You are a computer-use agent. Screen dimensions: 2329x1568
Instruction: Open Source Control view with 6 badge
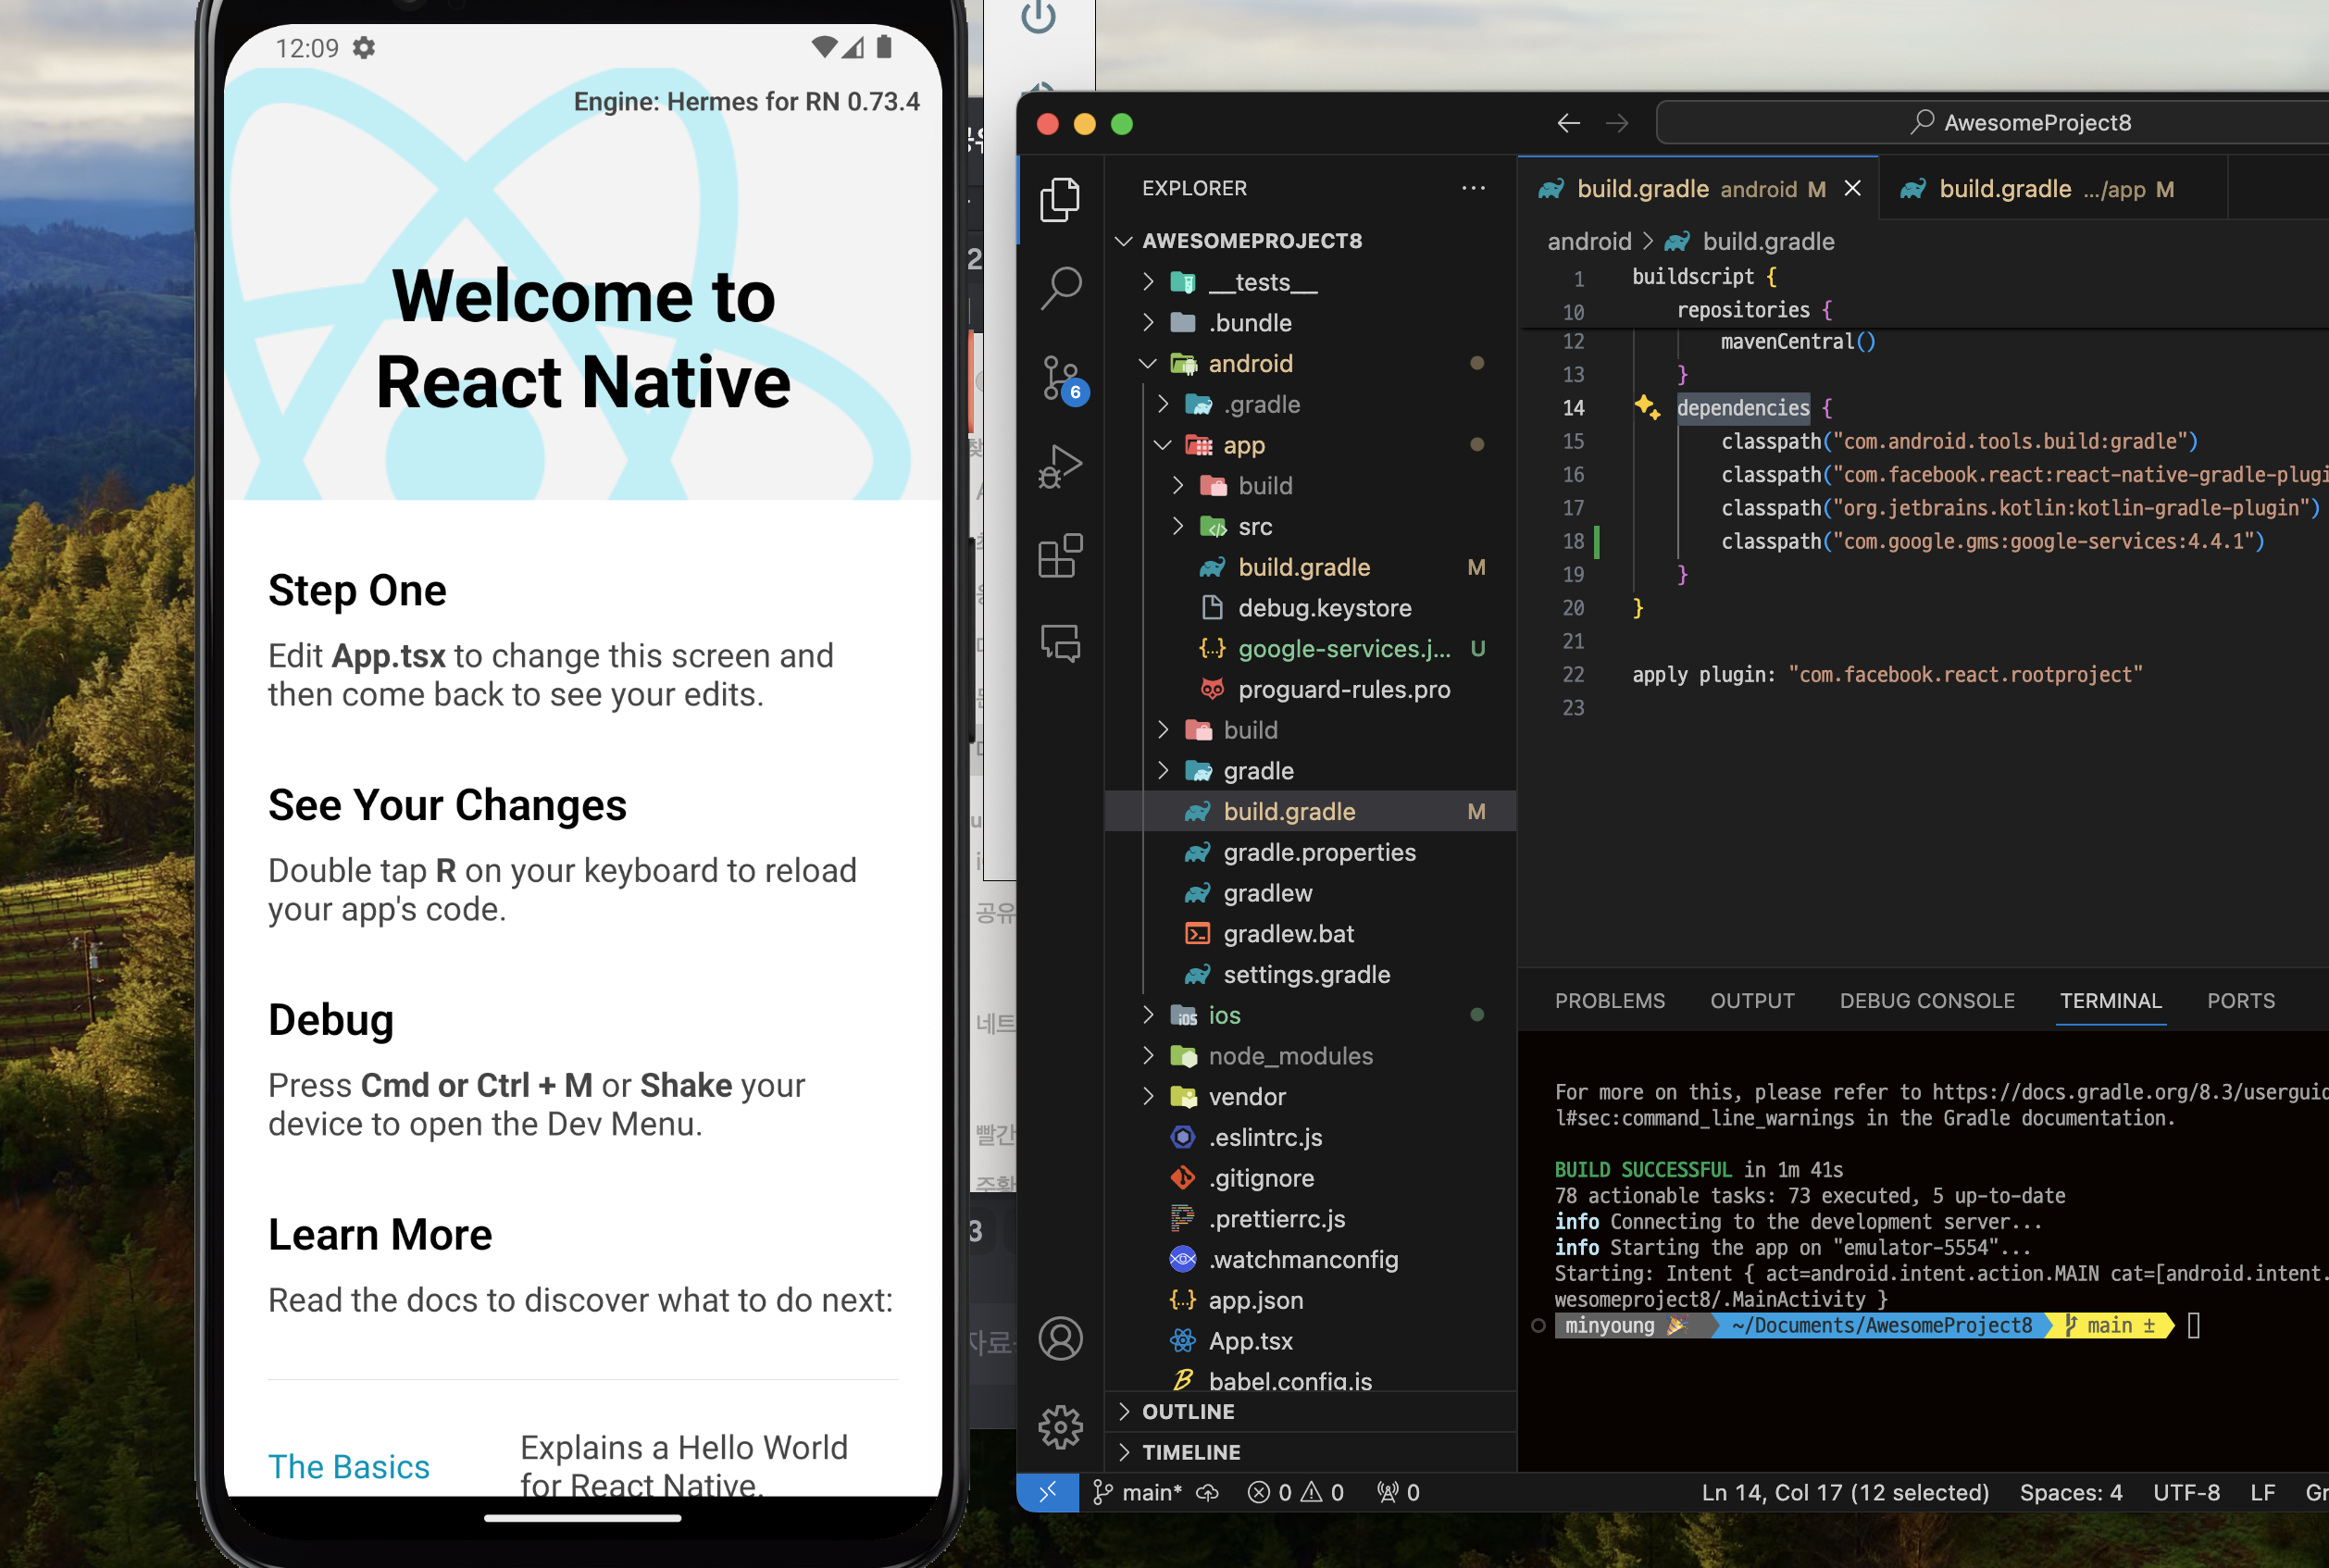[x=1062, y=379]
